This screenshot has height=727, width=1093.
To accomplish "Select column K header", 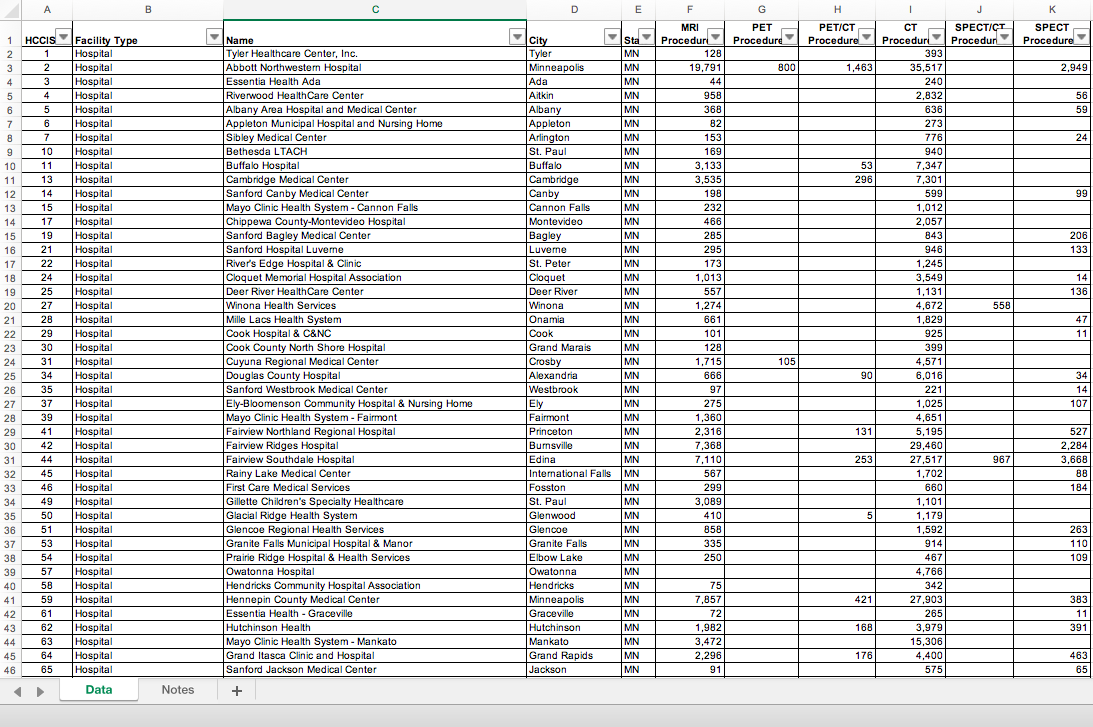I will click(x=1052, y=10).
